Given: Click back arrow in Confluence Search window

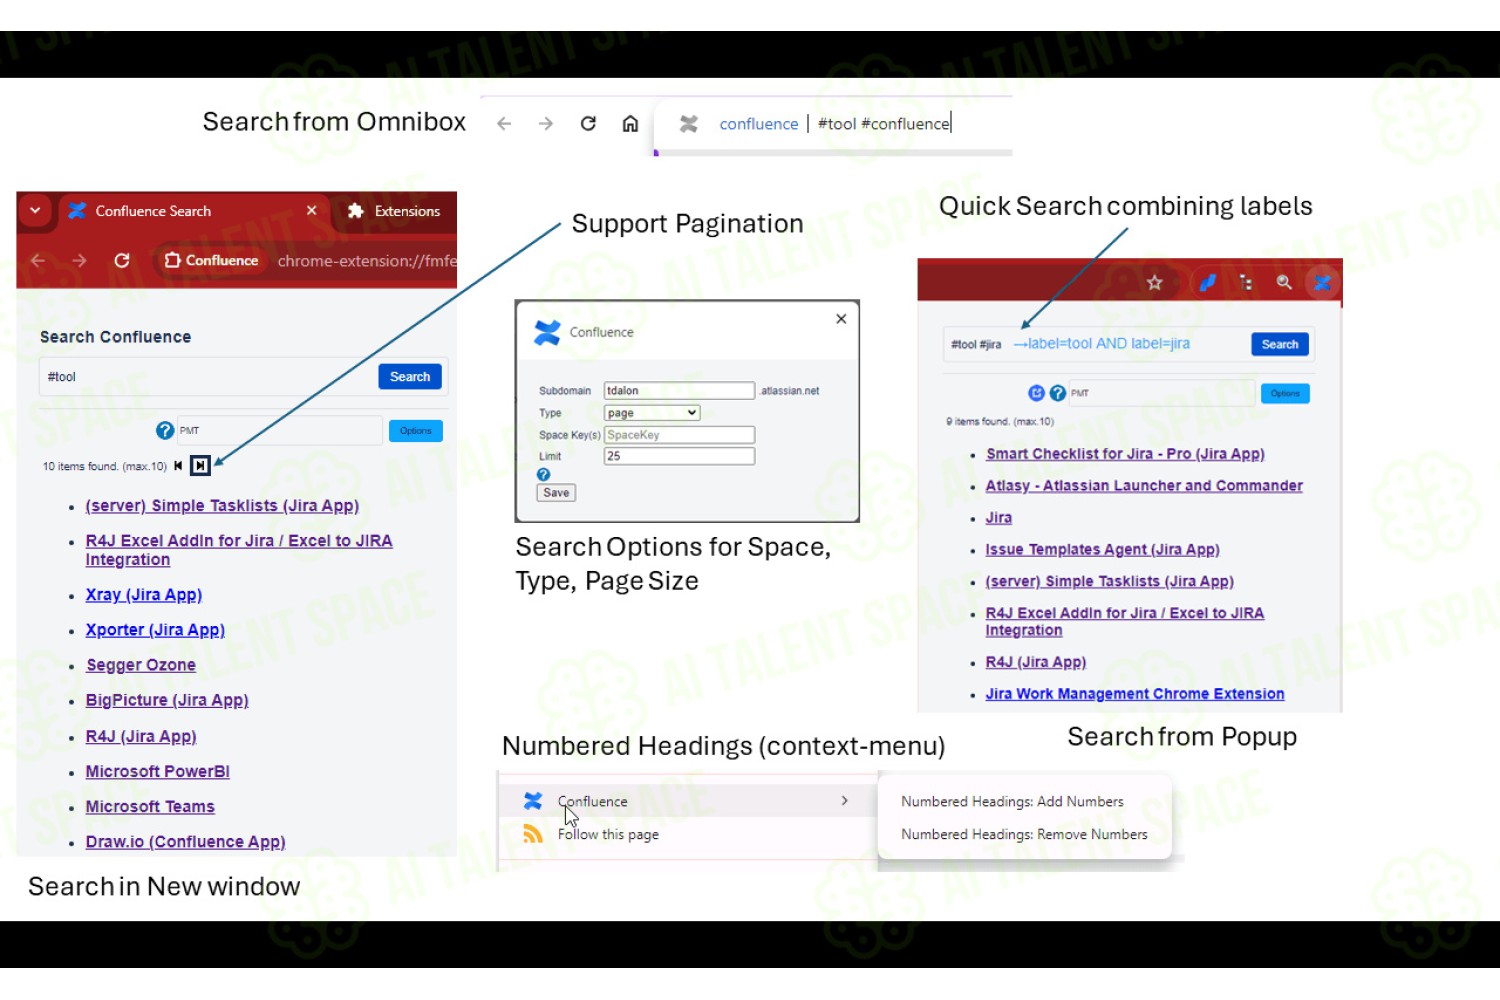Looking at the screenshot, I should (x=38, y=261).
